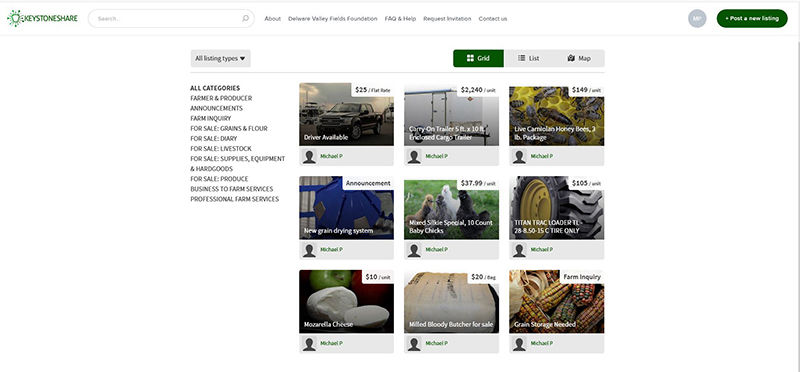Viewport: 800px width, 372px height.
Task: Open the Contact us page
Action: (493, 19)
